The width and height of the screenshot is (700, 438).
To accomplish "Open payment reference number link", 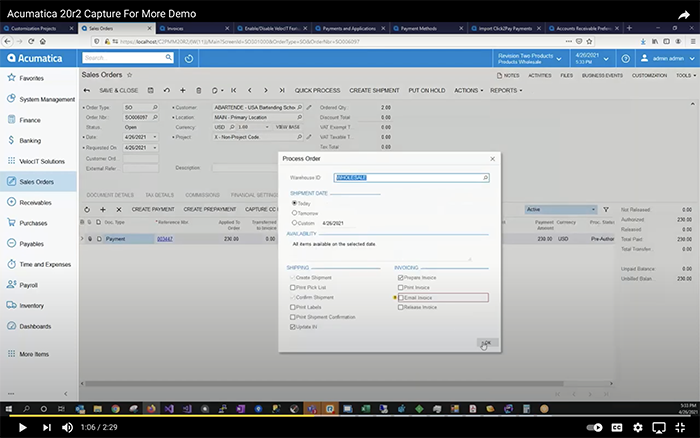I will pos(165,239).
